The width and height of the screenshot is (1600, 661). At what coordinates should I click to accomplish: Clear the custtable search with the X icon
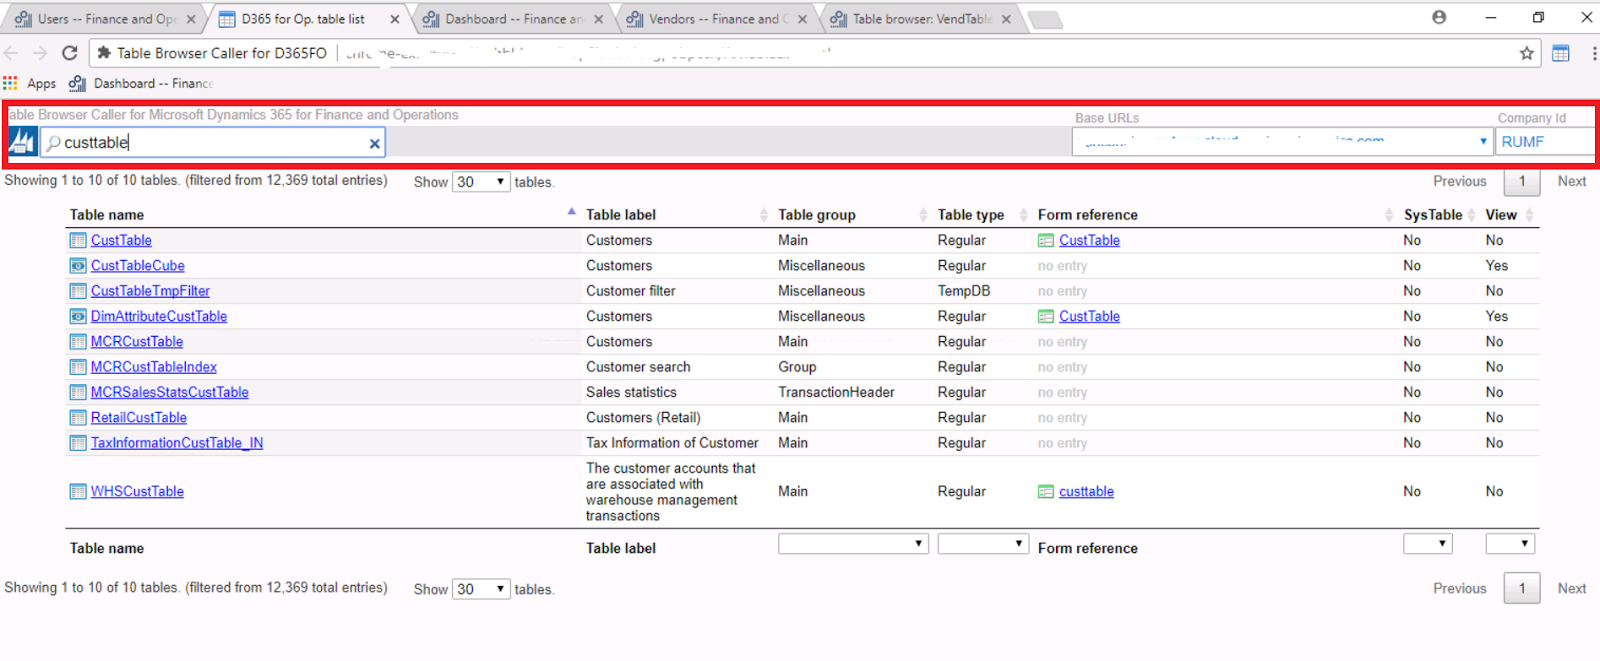[x=374, y=144]
